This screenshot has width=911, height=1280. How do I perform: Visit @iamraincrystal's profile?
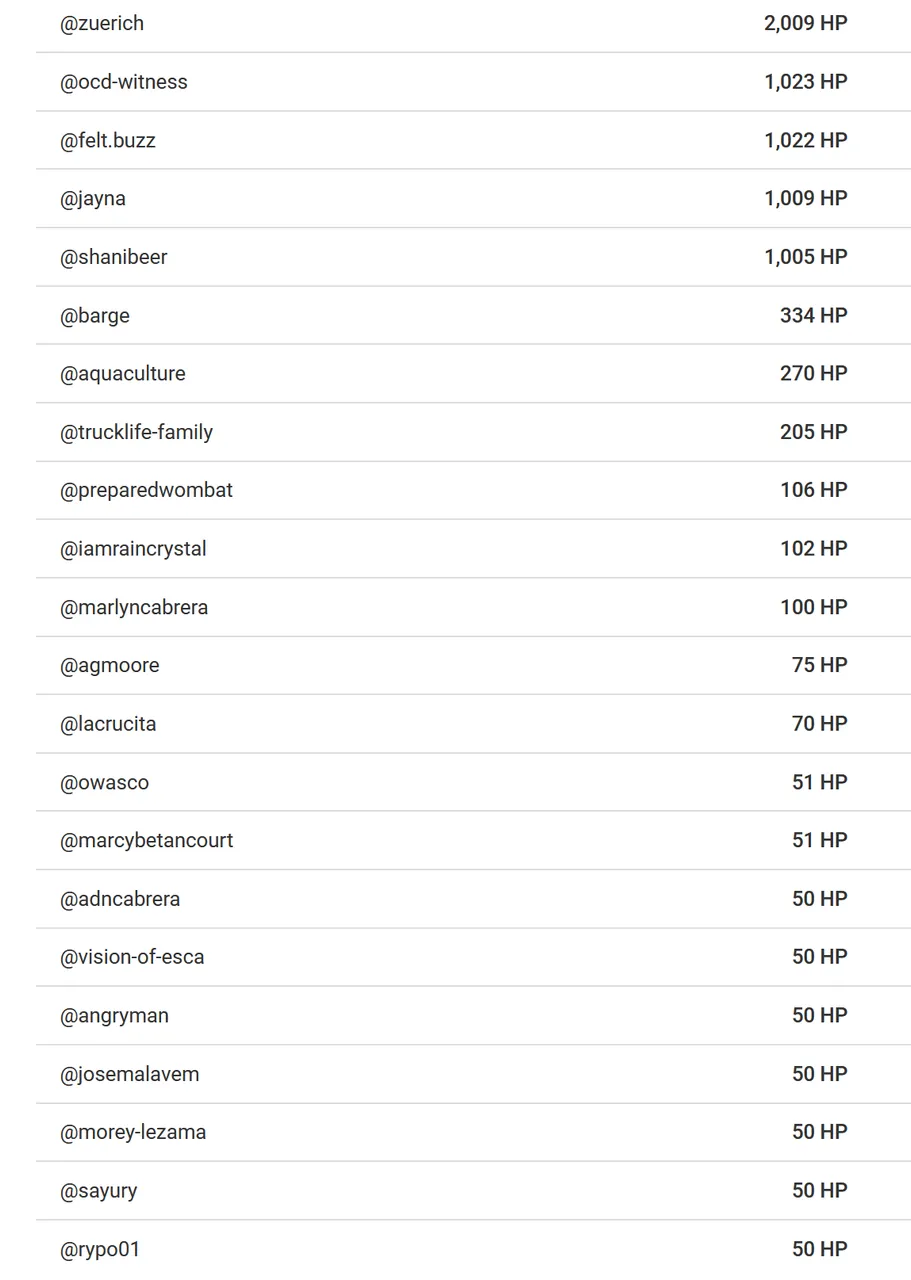pos(134,548)
